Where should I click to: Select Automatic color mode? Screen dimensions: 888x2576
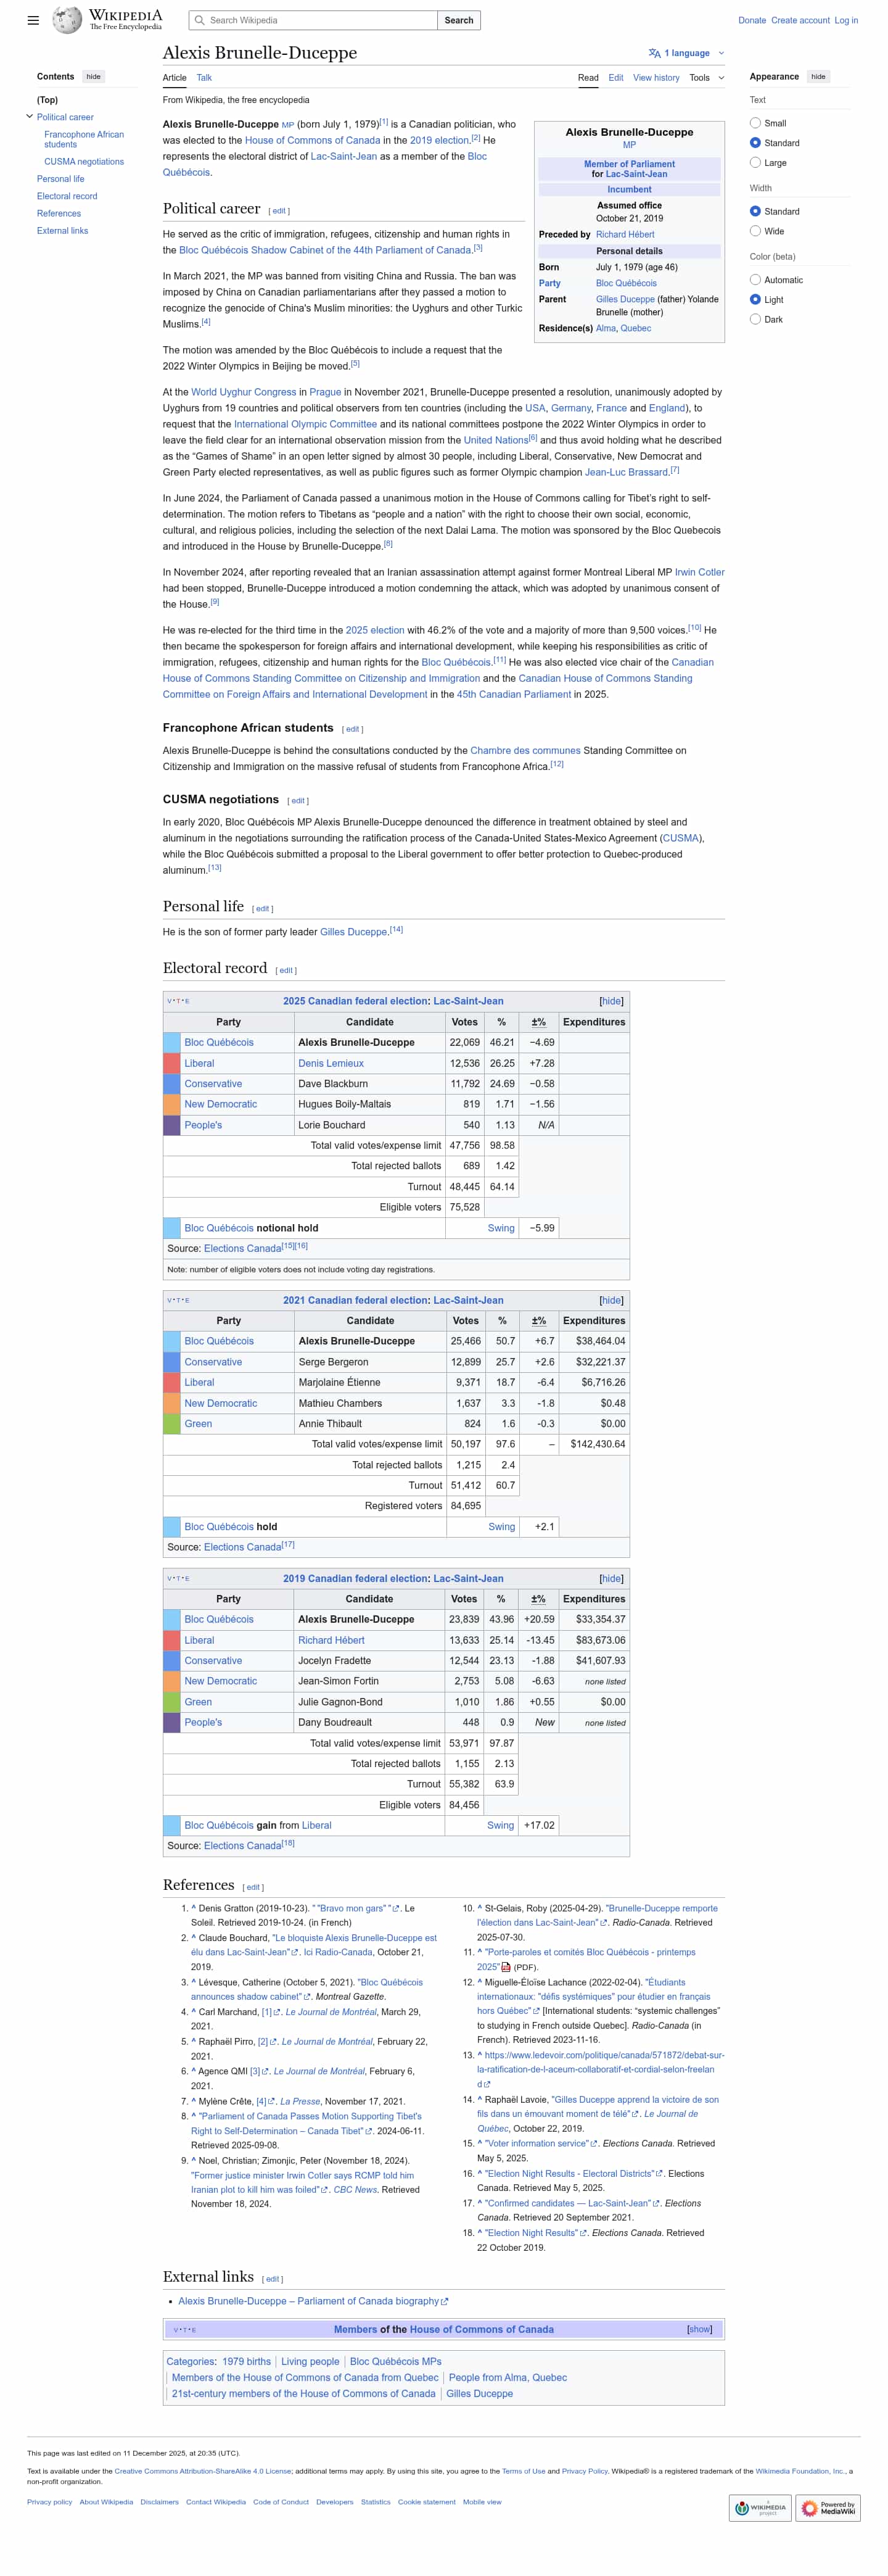pyautogui.click(x=755, y=280)
